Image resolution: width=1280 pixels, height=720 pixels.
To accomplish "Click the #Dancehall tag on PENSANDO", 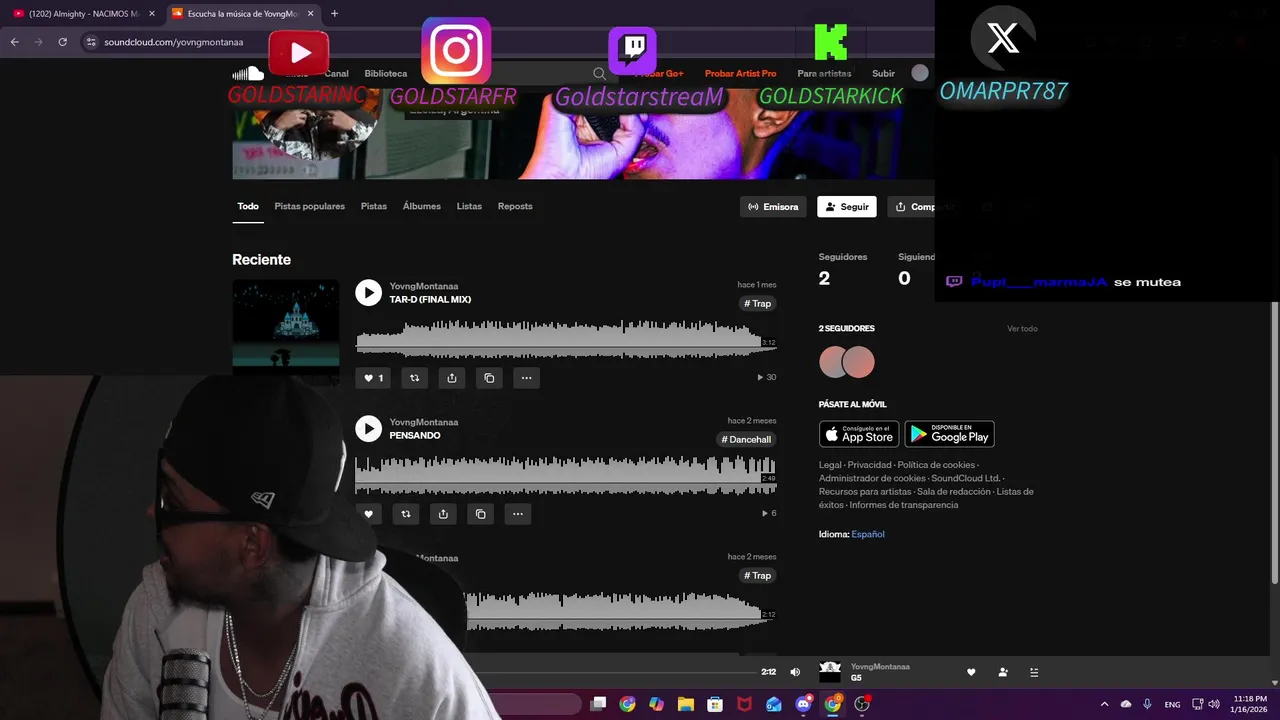I will (x=747, y=439).
